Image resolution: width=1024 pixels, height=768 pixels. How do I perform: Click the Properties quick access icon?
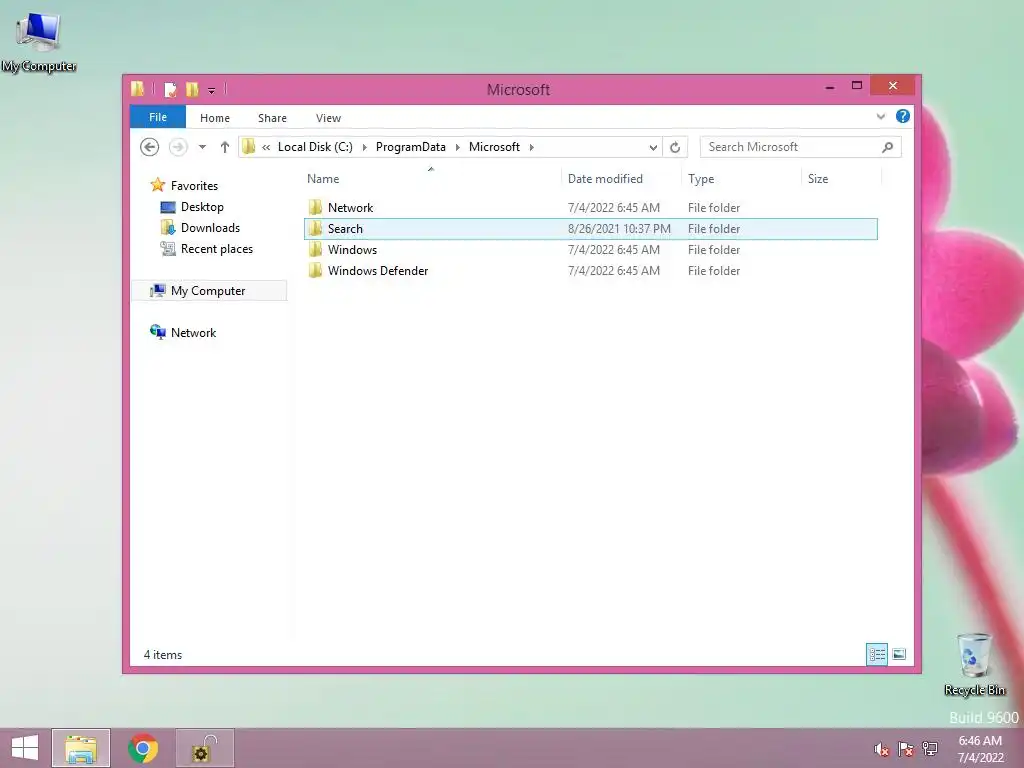coord(170,89)
